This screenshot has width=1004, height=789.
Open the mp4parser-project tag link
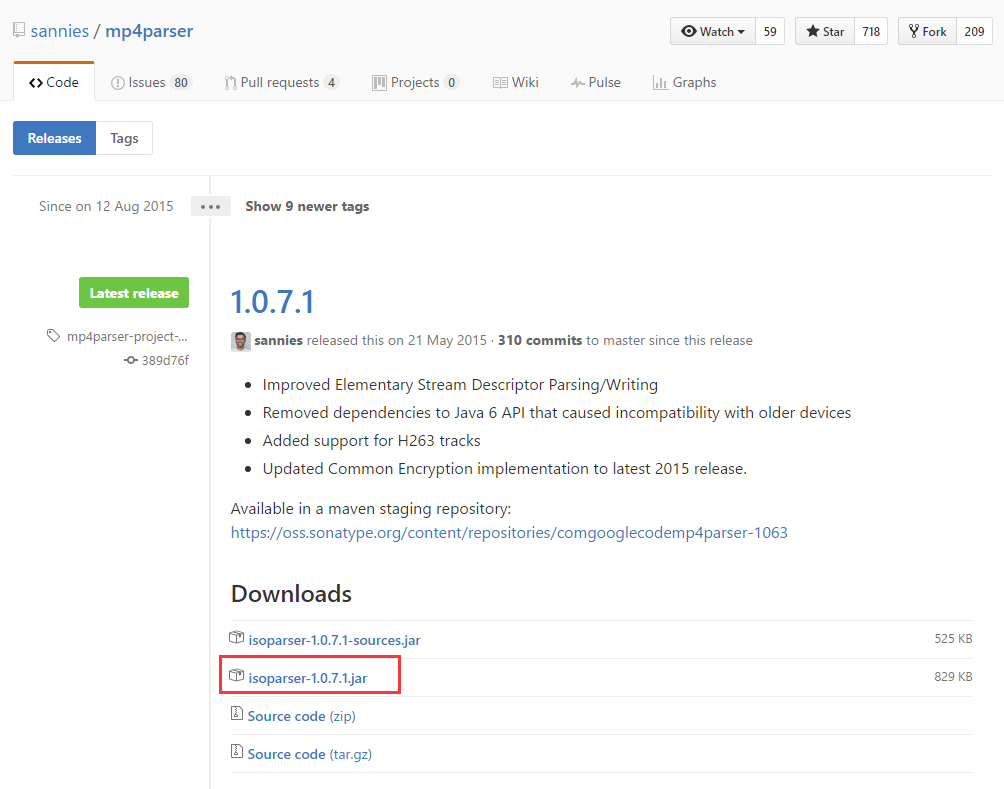[127, 336]
